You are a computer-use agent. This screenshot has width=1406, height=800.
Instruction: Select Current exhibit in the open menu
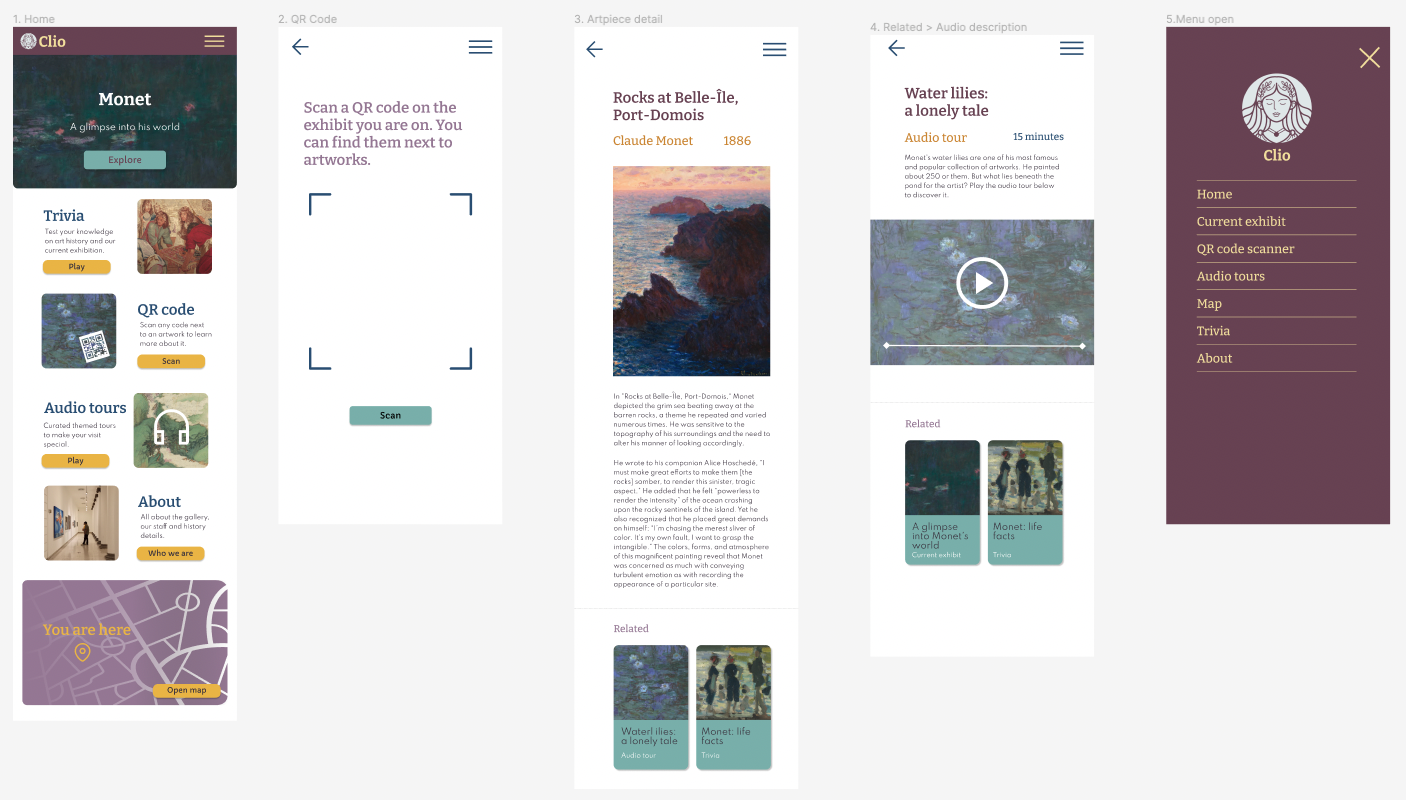[x=1276, y=222]
